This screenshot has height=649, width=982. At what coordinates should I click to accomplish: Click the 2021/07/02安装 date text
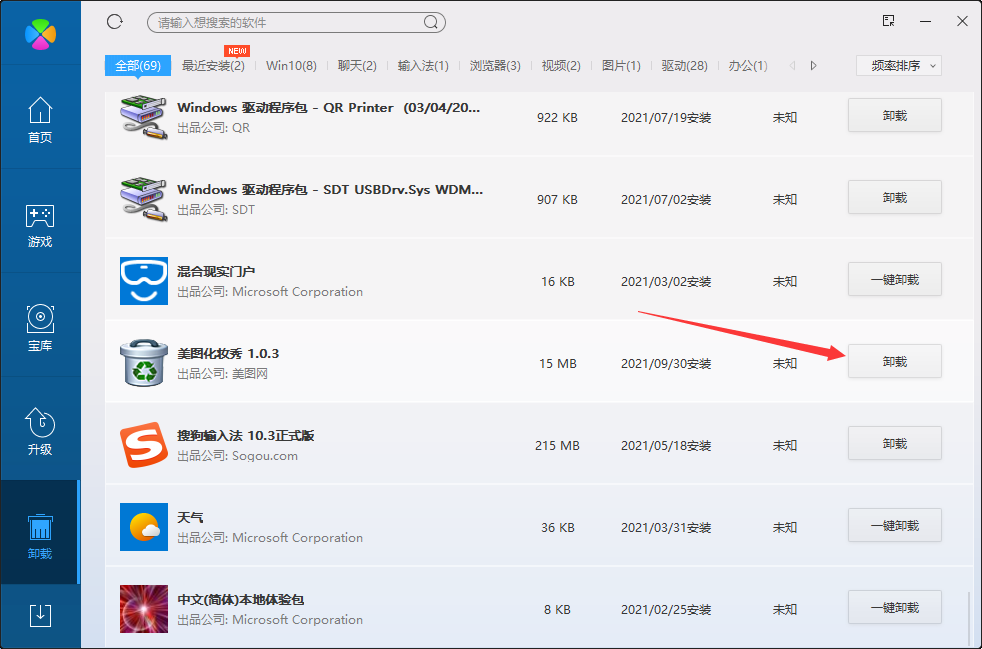click(x=666, y=199)
